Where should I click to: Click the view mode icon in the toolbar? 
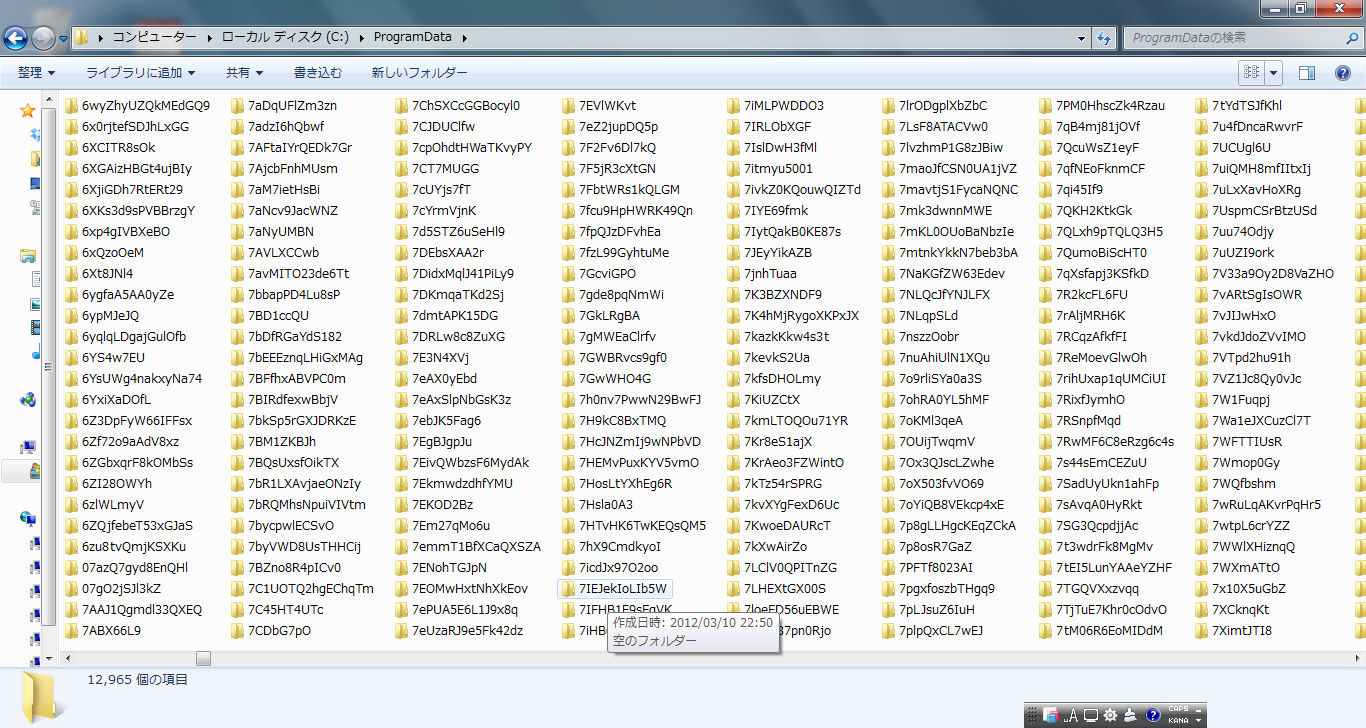(x=1251, y=73)
